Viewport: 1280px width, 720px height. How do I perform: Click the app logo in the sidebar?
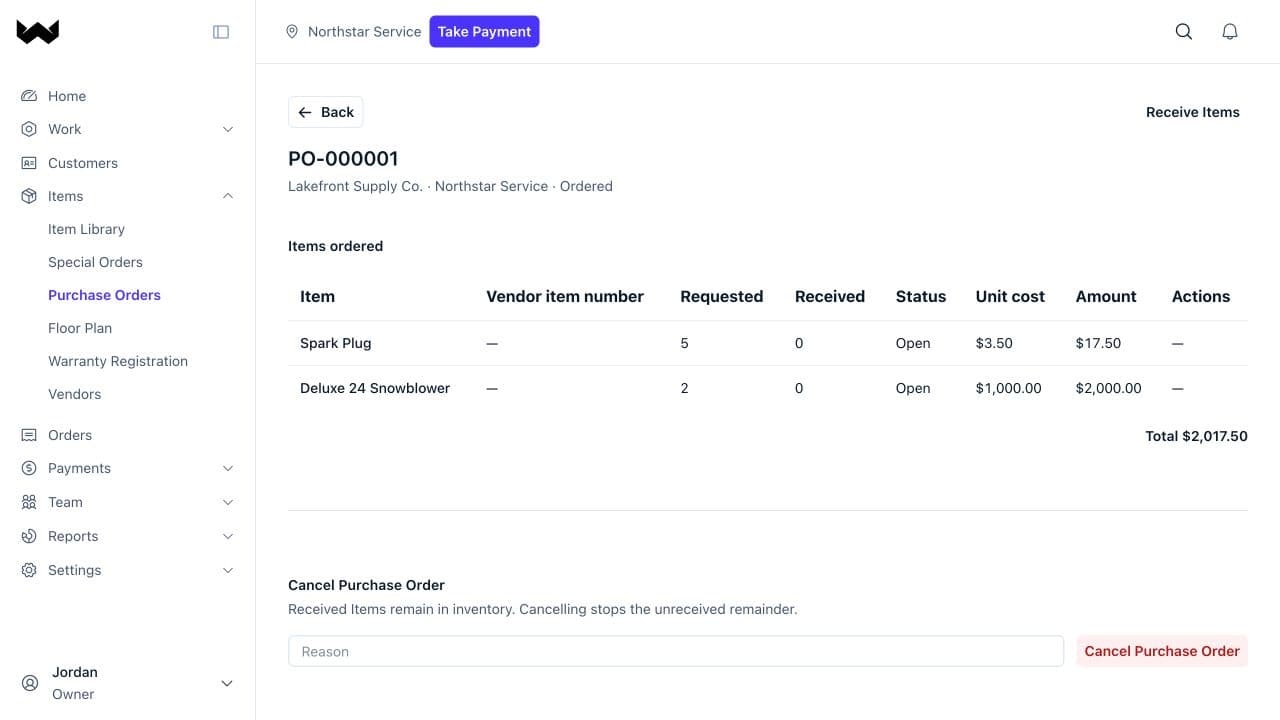pyautogui.click(x=38, y=32)
